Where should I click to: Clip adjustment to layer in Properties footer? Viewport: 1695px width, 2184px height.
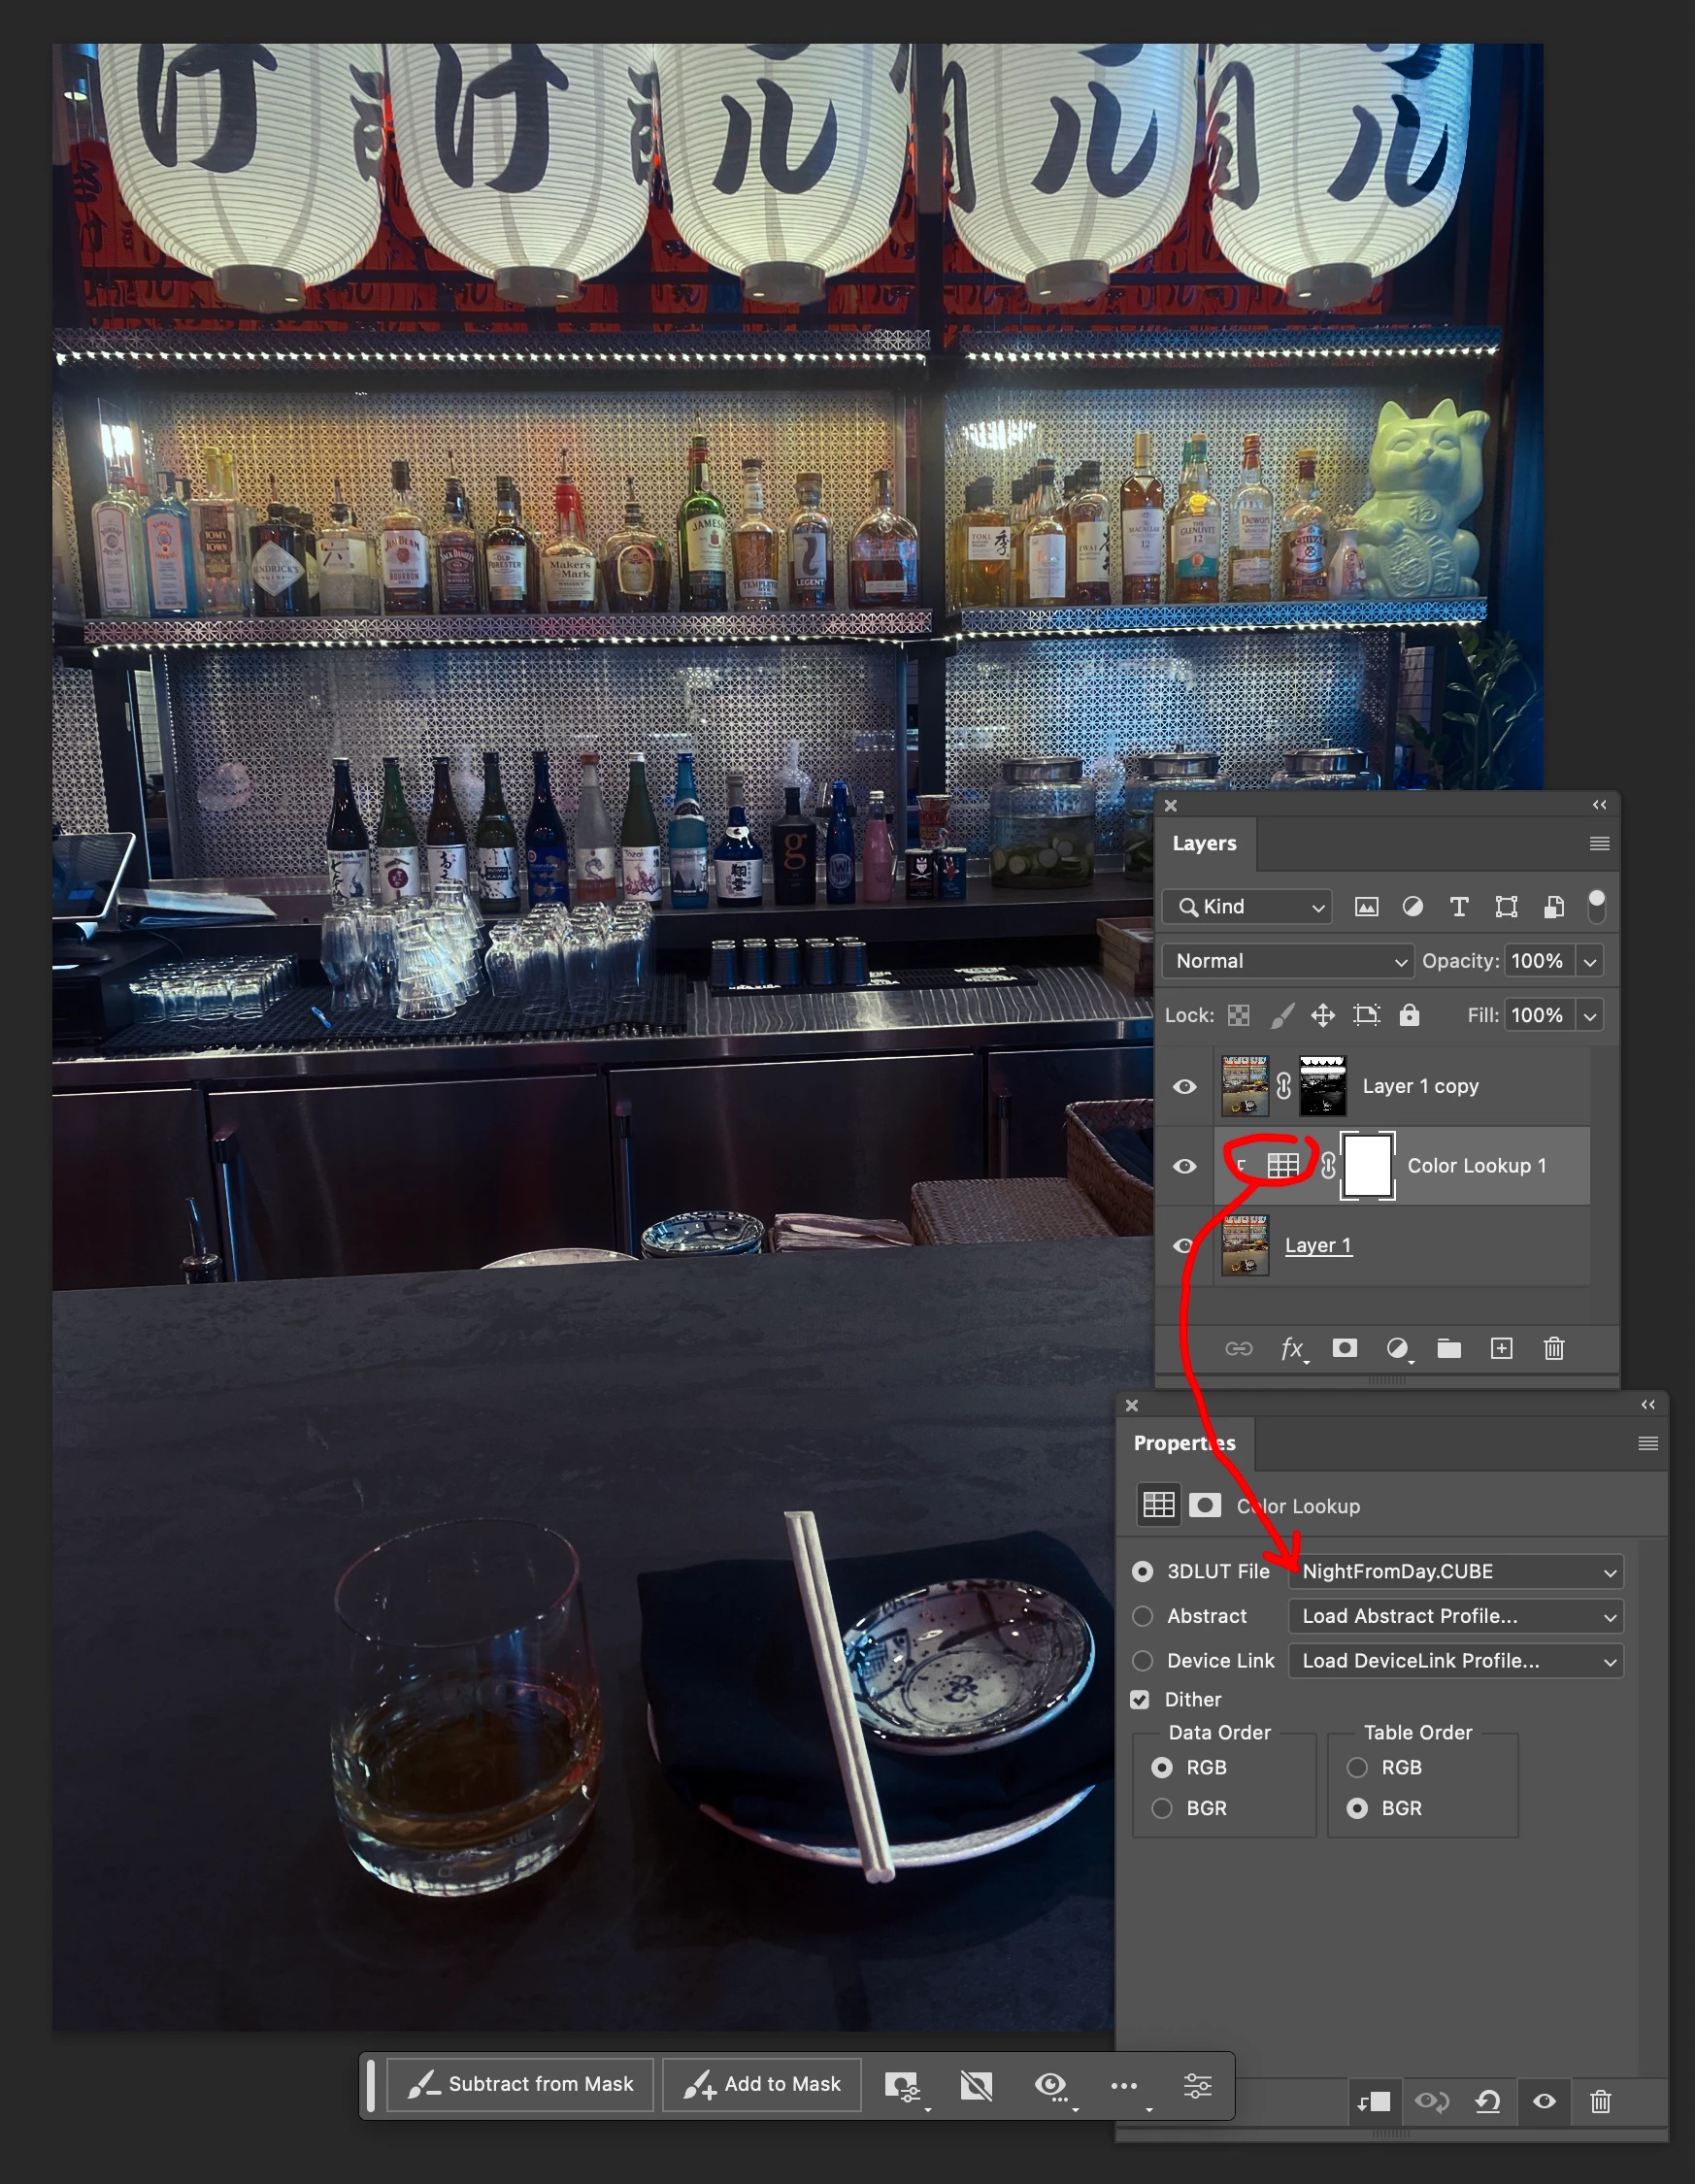click(1373, 2101)
